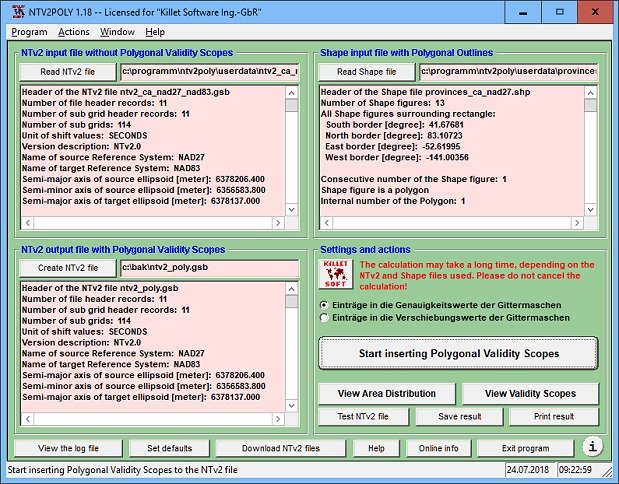The height and width of the screenshot is (484, 619).
Task: Click vertical scroll thumb in Shape header panel
Action: 591,105
